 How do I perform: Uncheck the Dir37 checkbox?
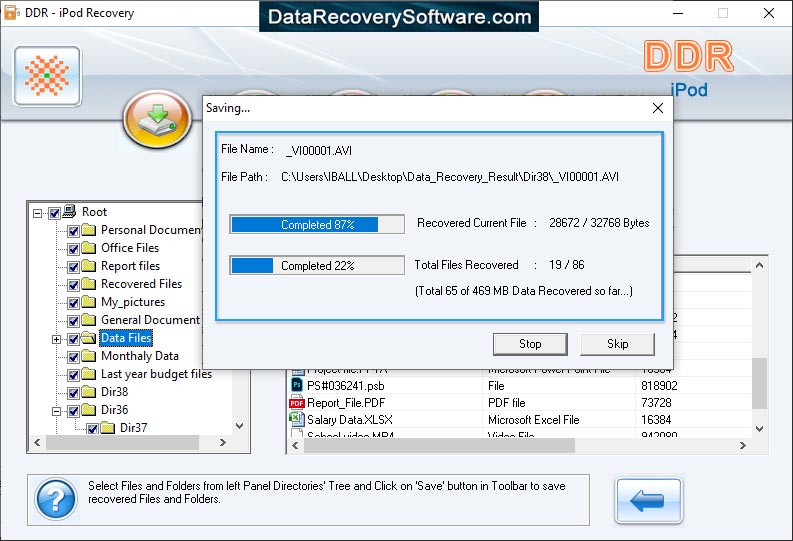pos(92,429)
